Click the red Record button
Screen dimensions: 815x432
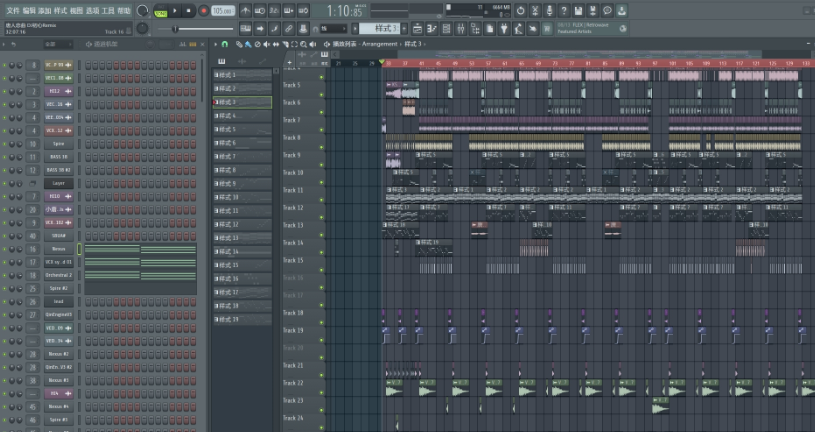[203, 10]
